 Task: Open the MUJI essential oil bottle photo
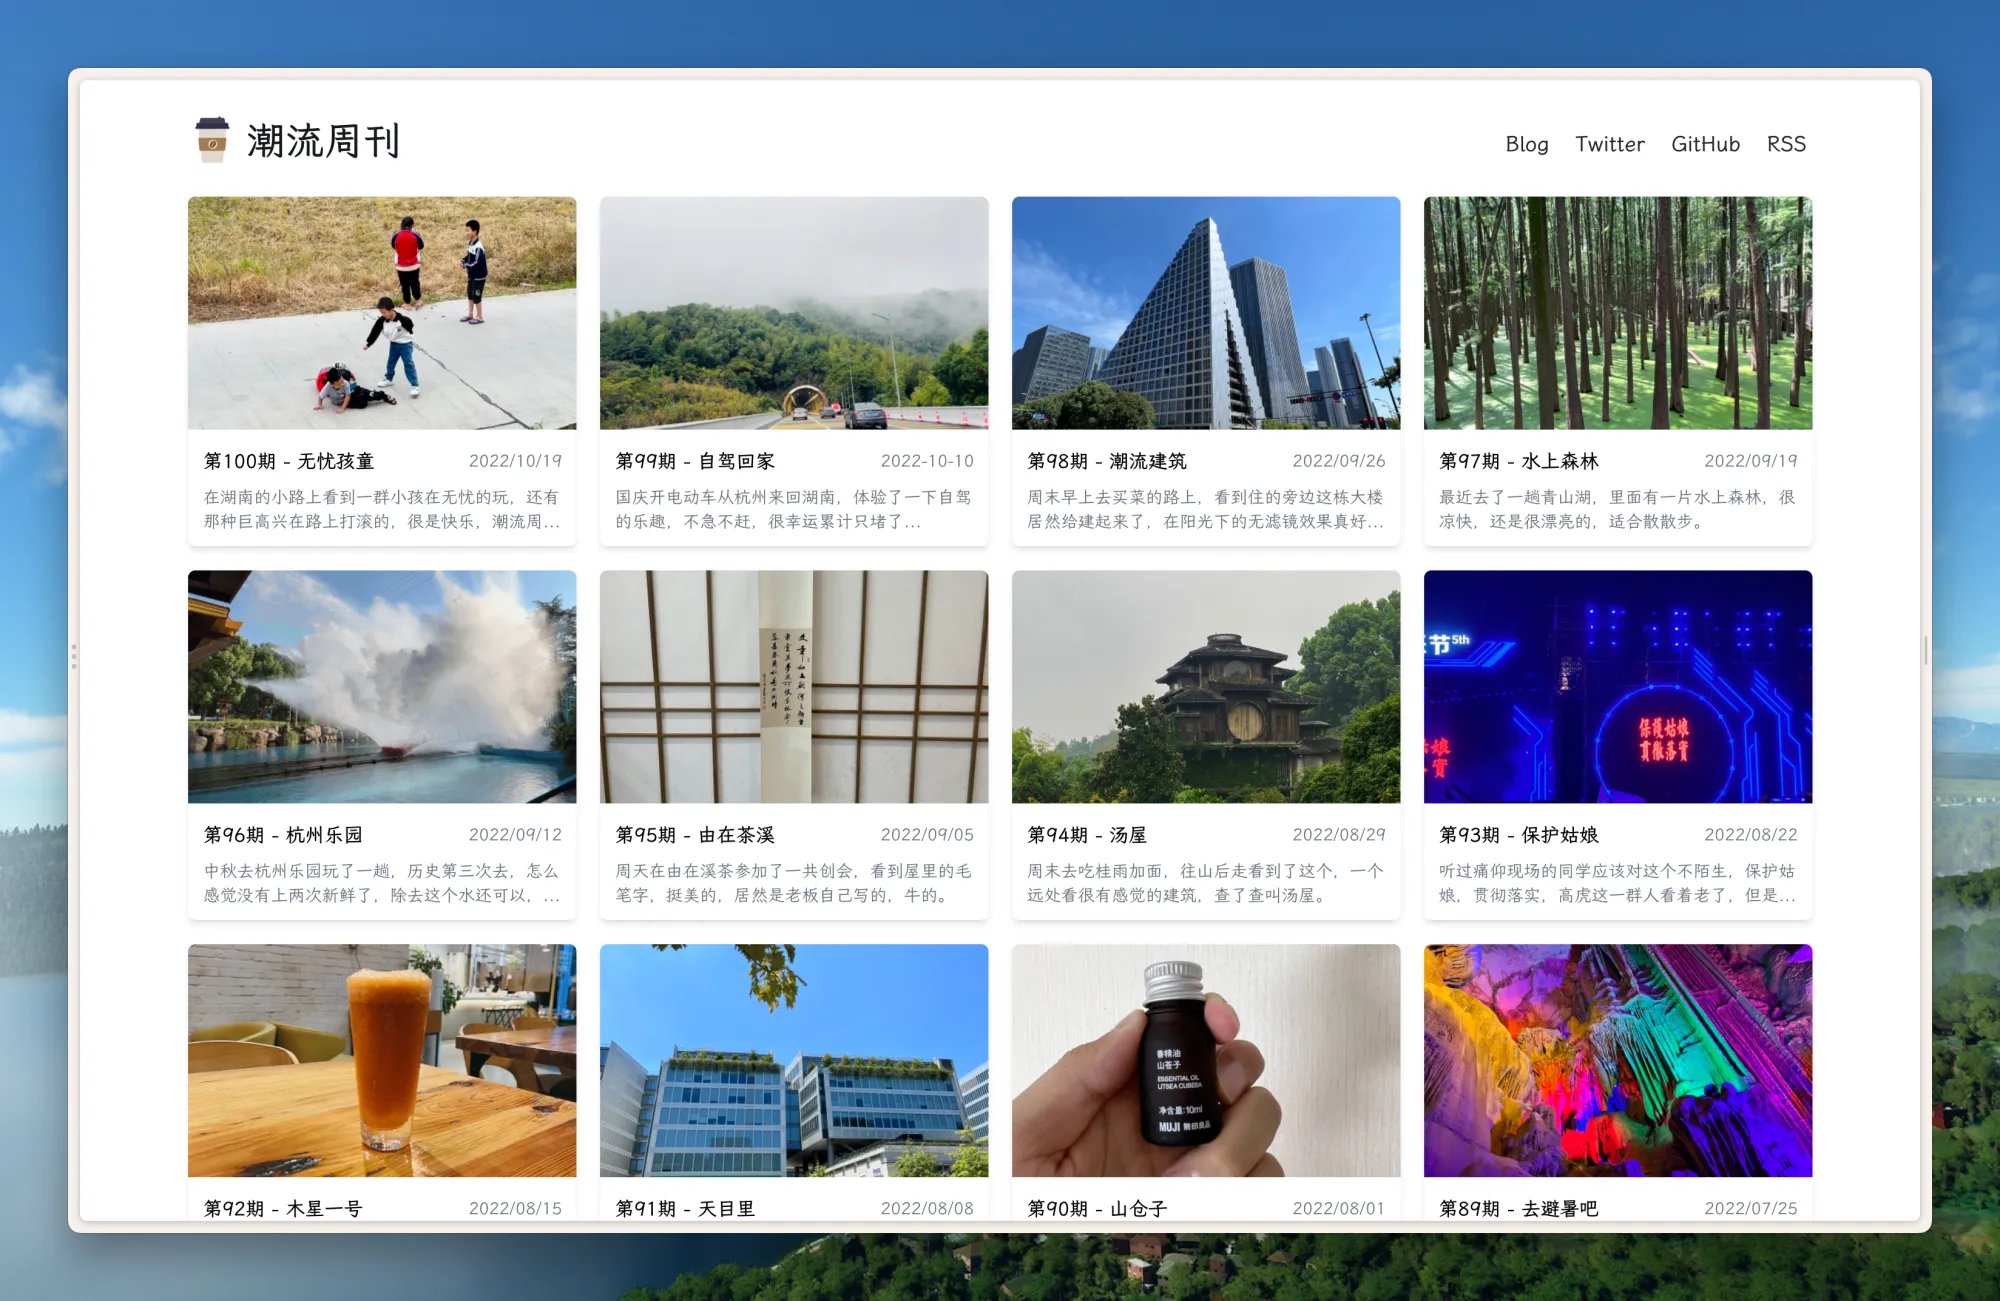[x=1206, y=1060]
